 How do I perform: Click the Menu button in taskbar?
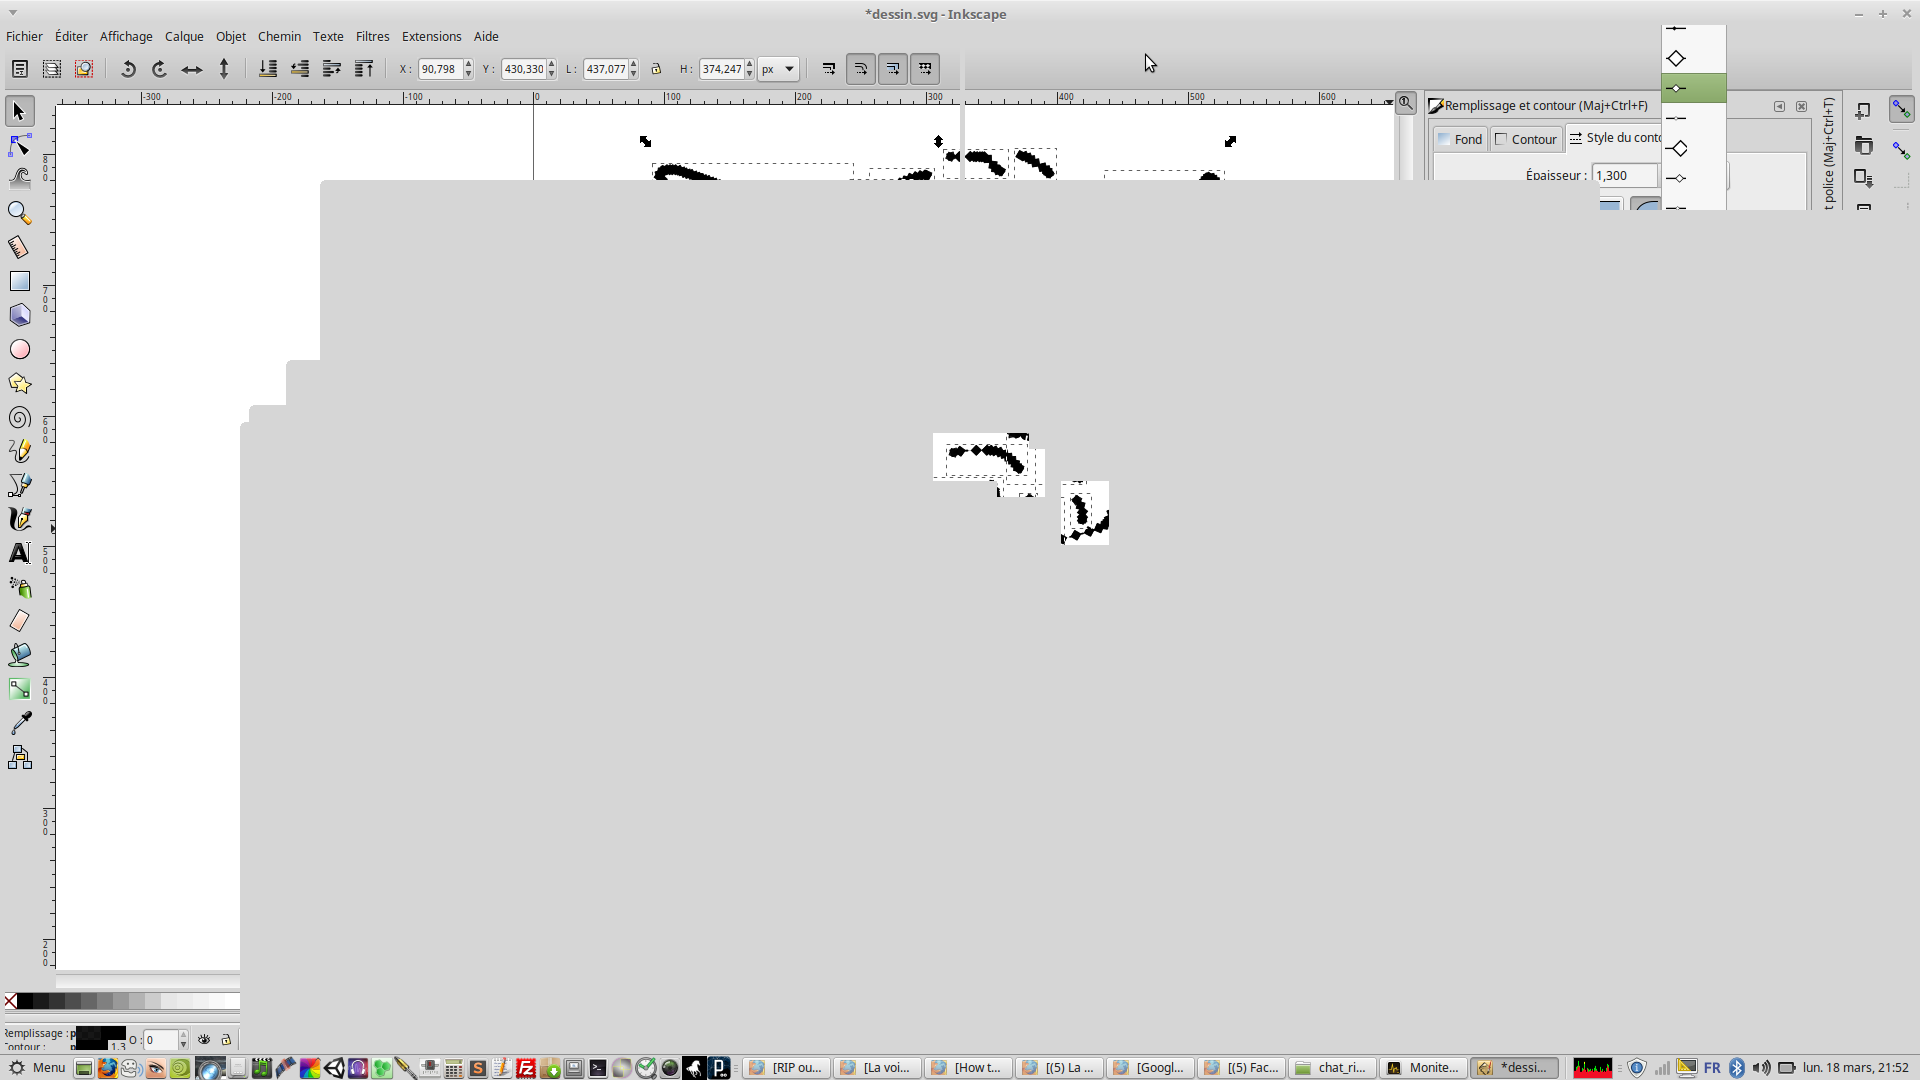[38, 1068]
